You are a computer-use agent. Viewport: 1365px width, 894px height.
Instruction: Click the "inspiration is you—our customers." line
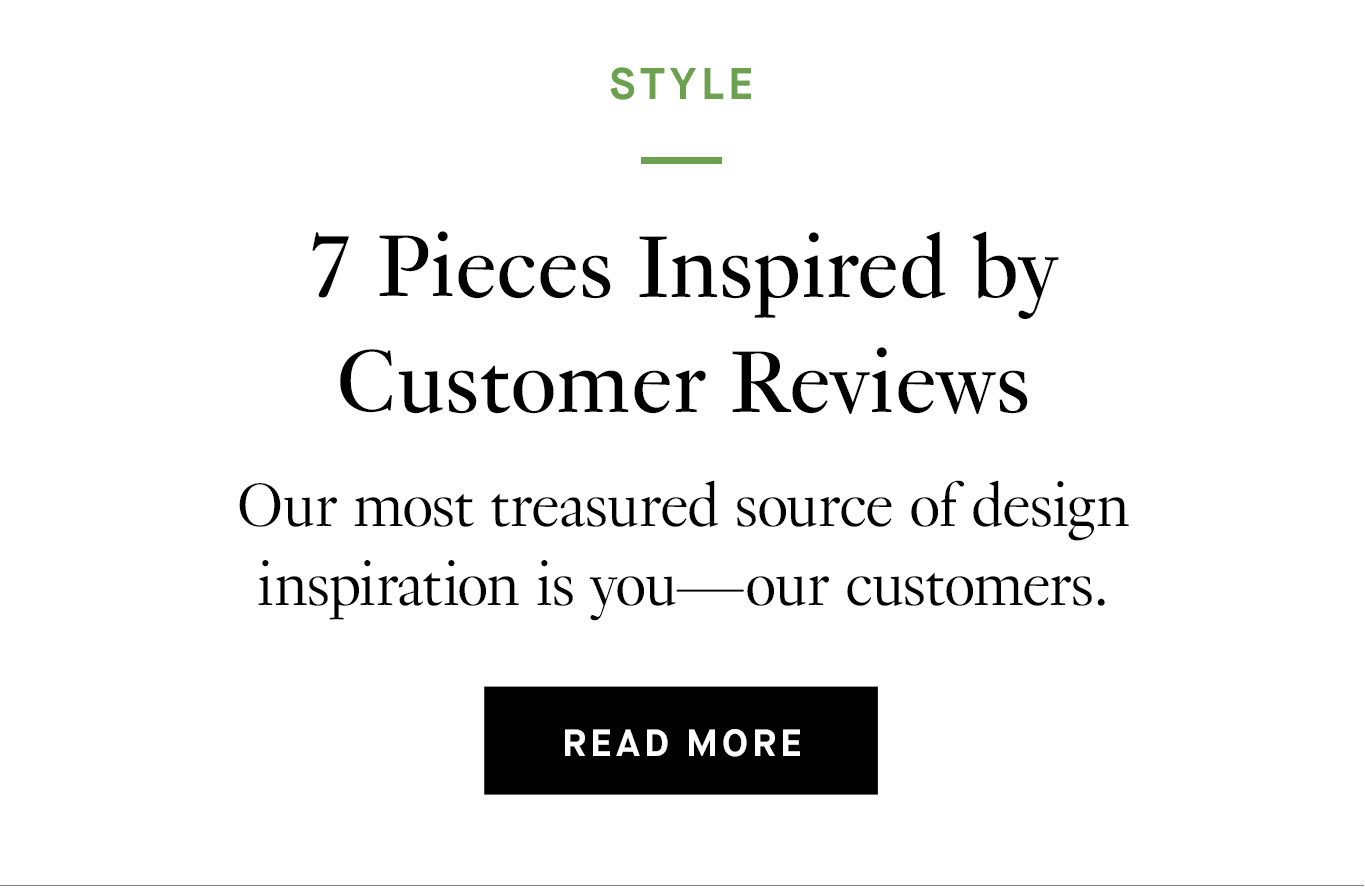point(683,587)
